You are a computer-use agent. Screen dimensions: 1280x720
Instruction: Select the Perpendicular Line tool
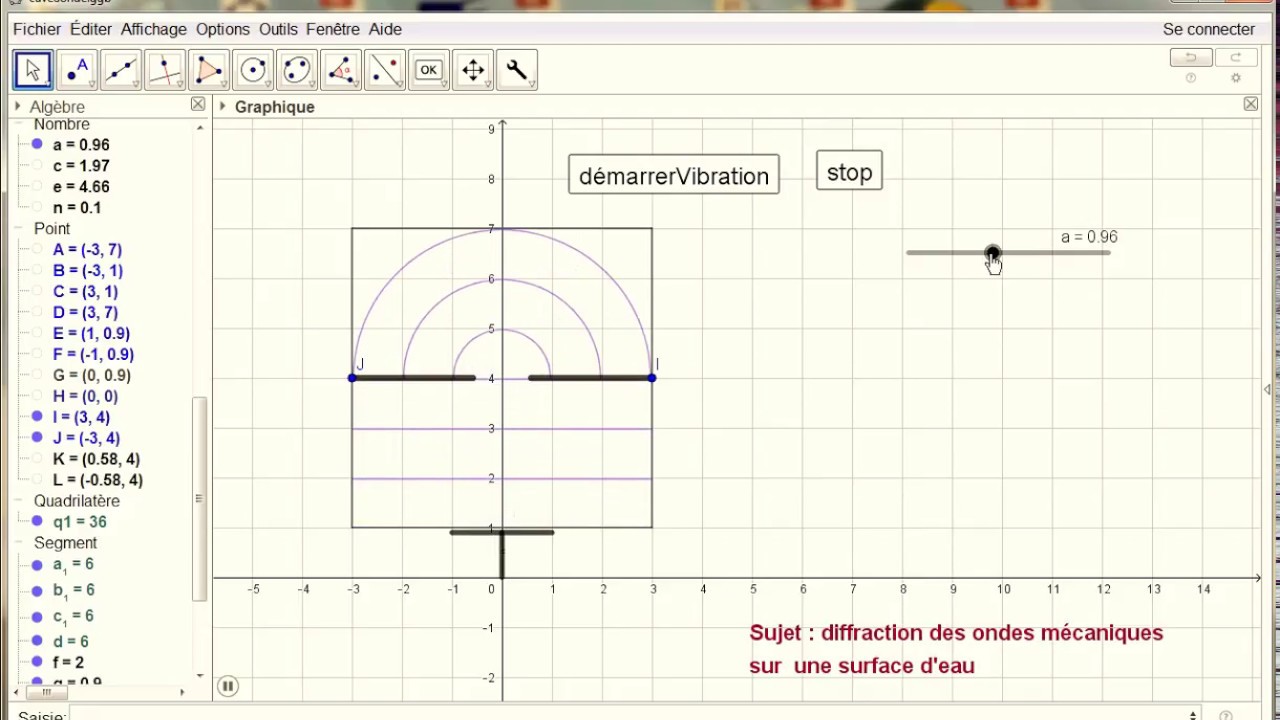[165, 70]
